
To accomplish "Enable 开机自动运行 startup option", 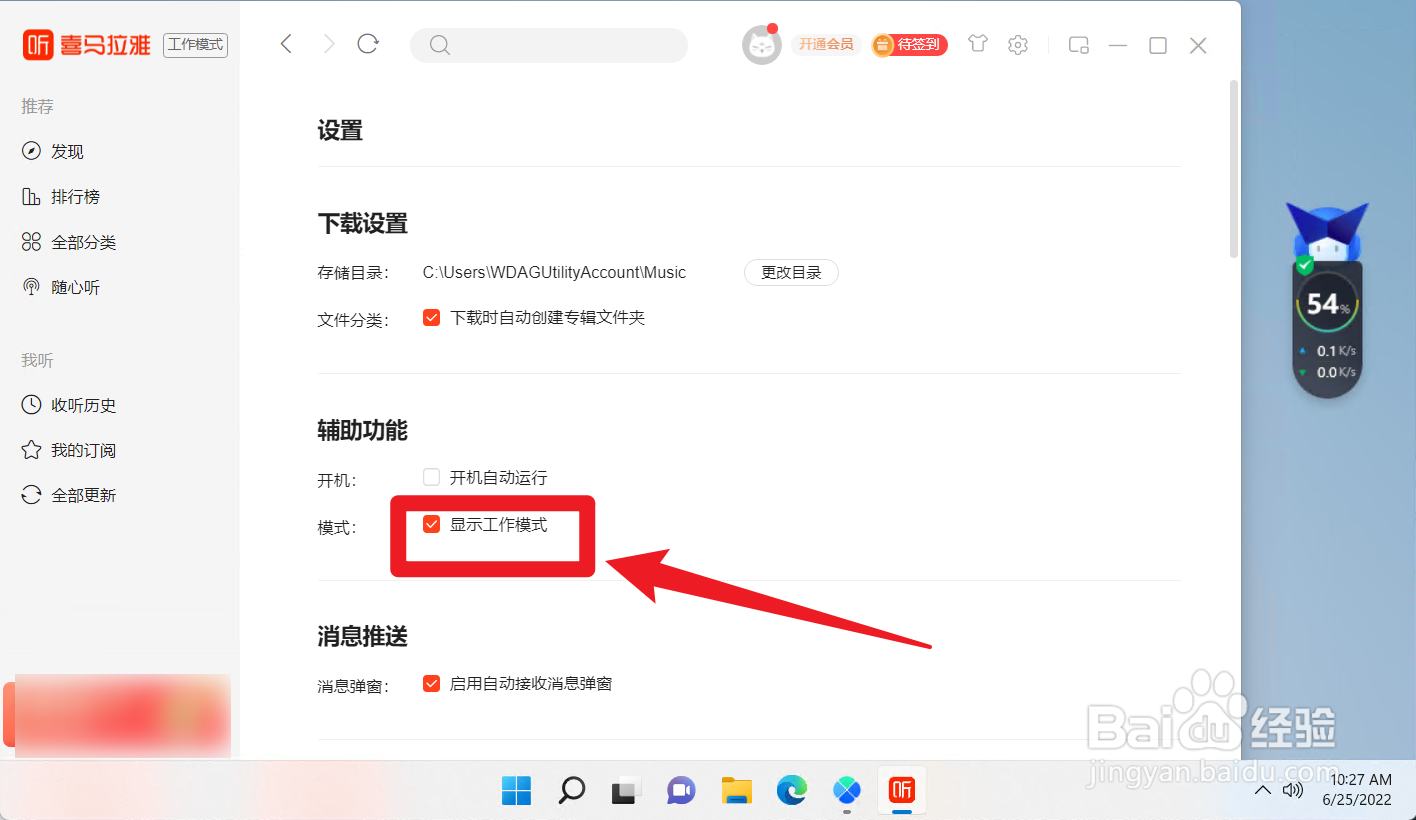I will pyautogui.click(x=431, y=477).
